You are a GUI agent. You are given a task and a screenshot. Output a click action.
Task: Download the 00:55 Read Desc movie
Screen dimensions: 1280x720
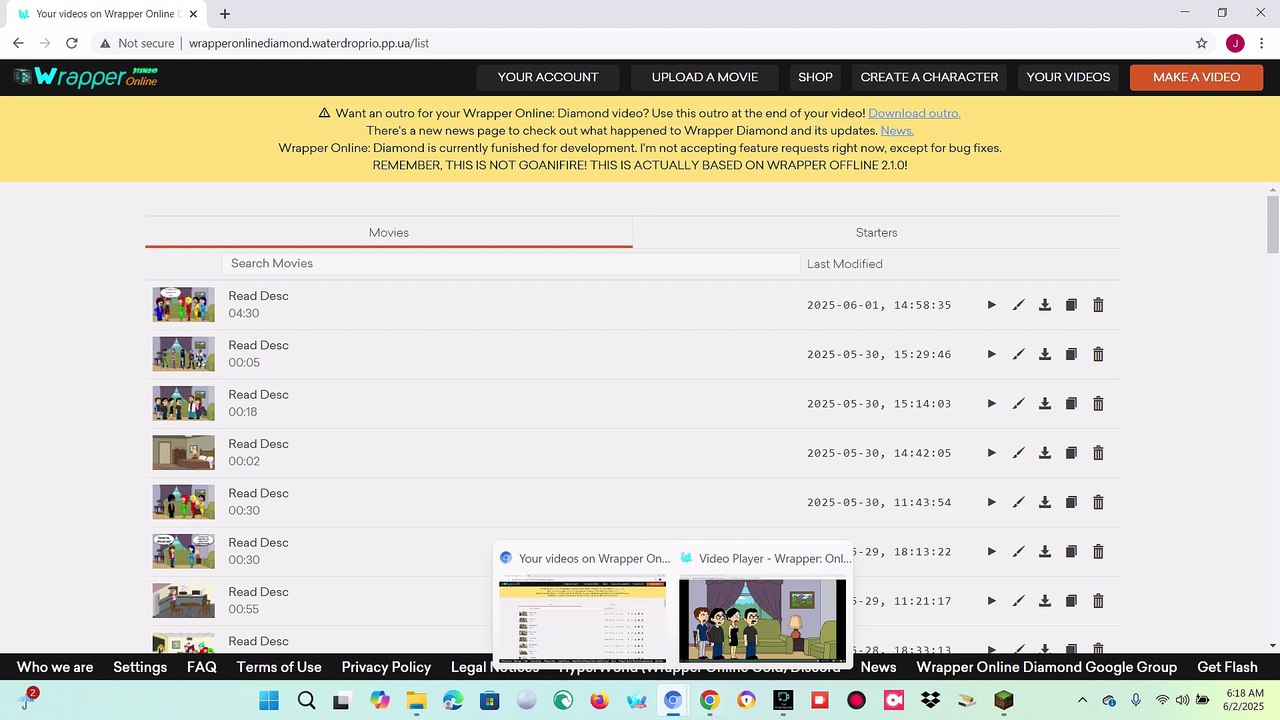click(1045, 601)
